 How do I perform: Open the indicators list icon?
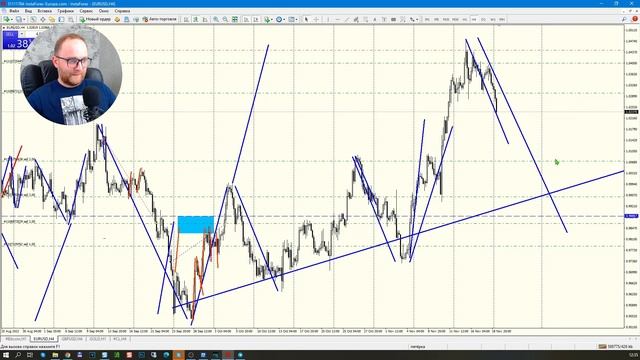click(267, 19)
